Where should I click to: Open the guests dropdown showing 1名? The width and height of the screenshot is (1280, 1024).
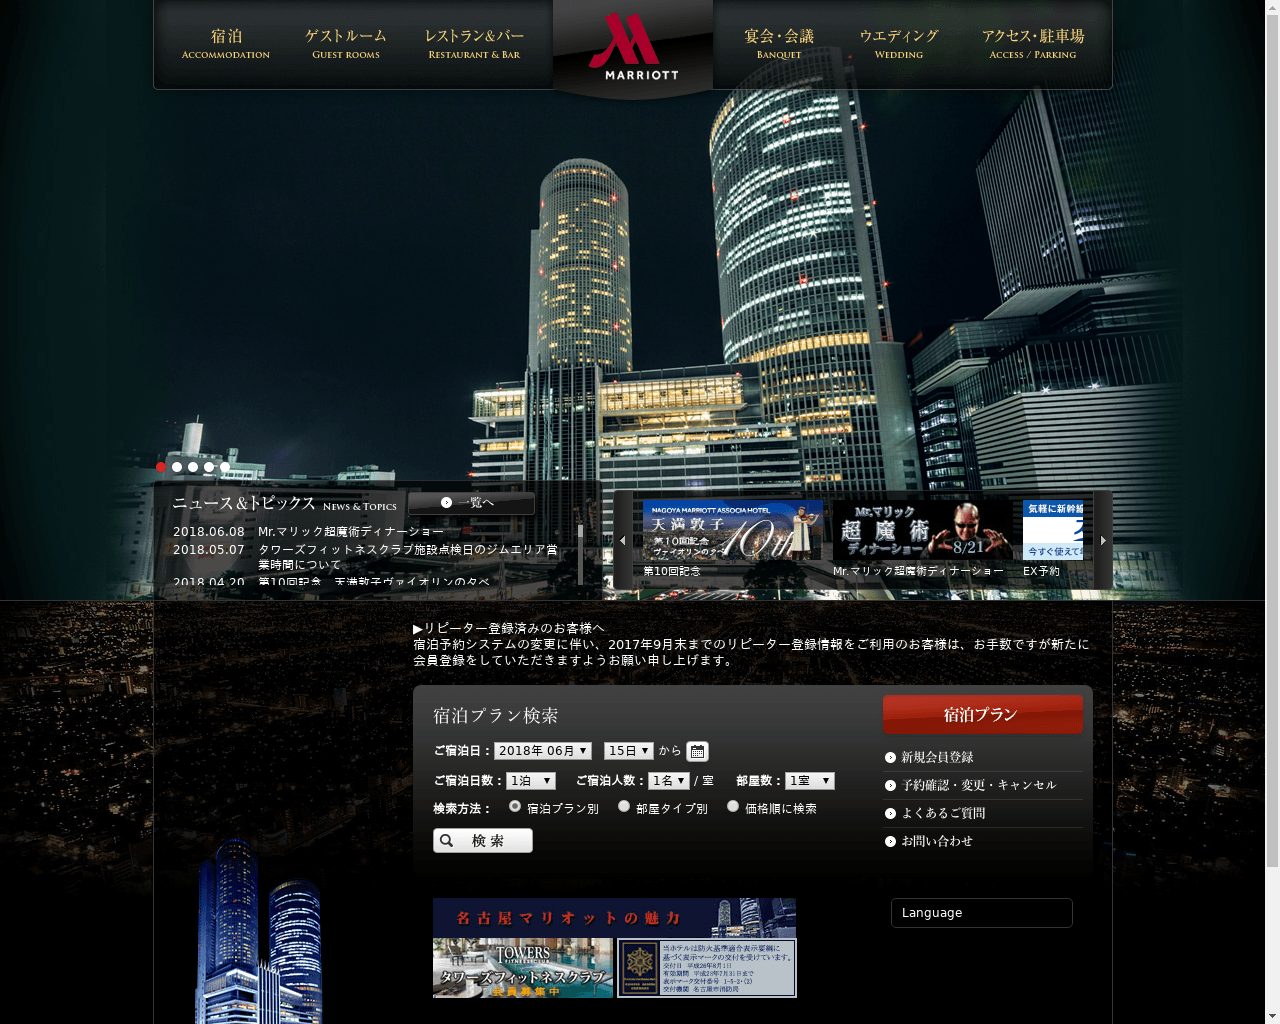coord(669,781)
